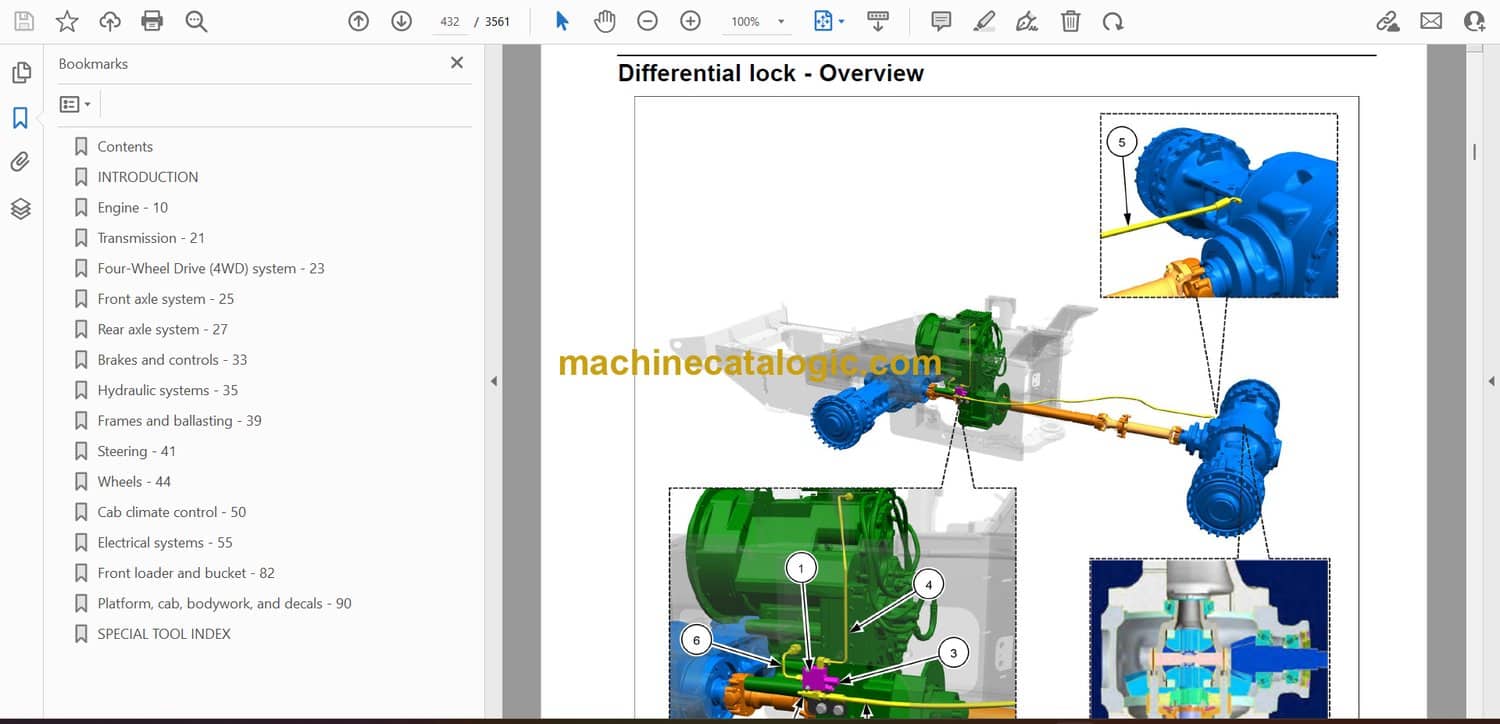Click the delete trash icon
Image resolution: width=1500 pixels, height=724 pixels.
point(1070,21)
